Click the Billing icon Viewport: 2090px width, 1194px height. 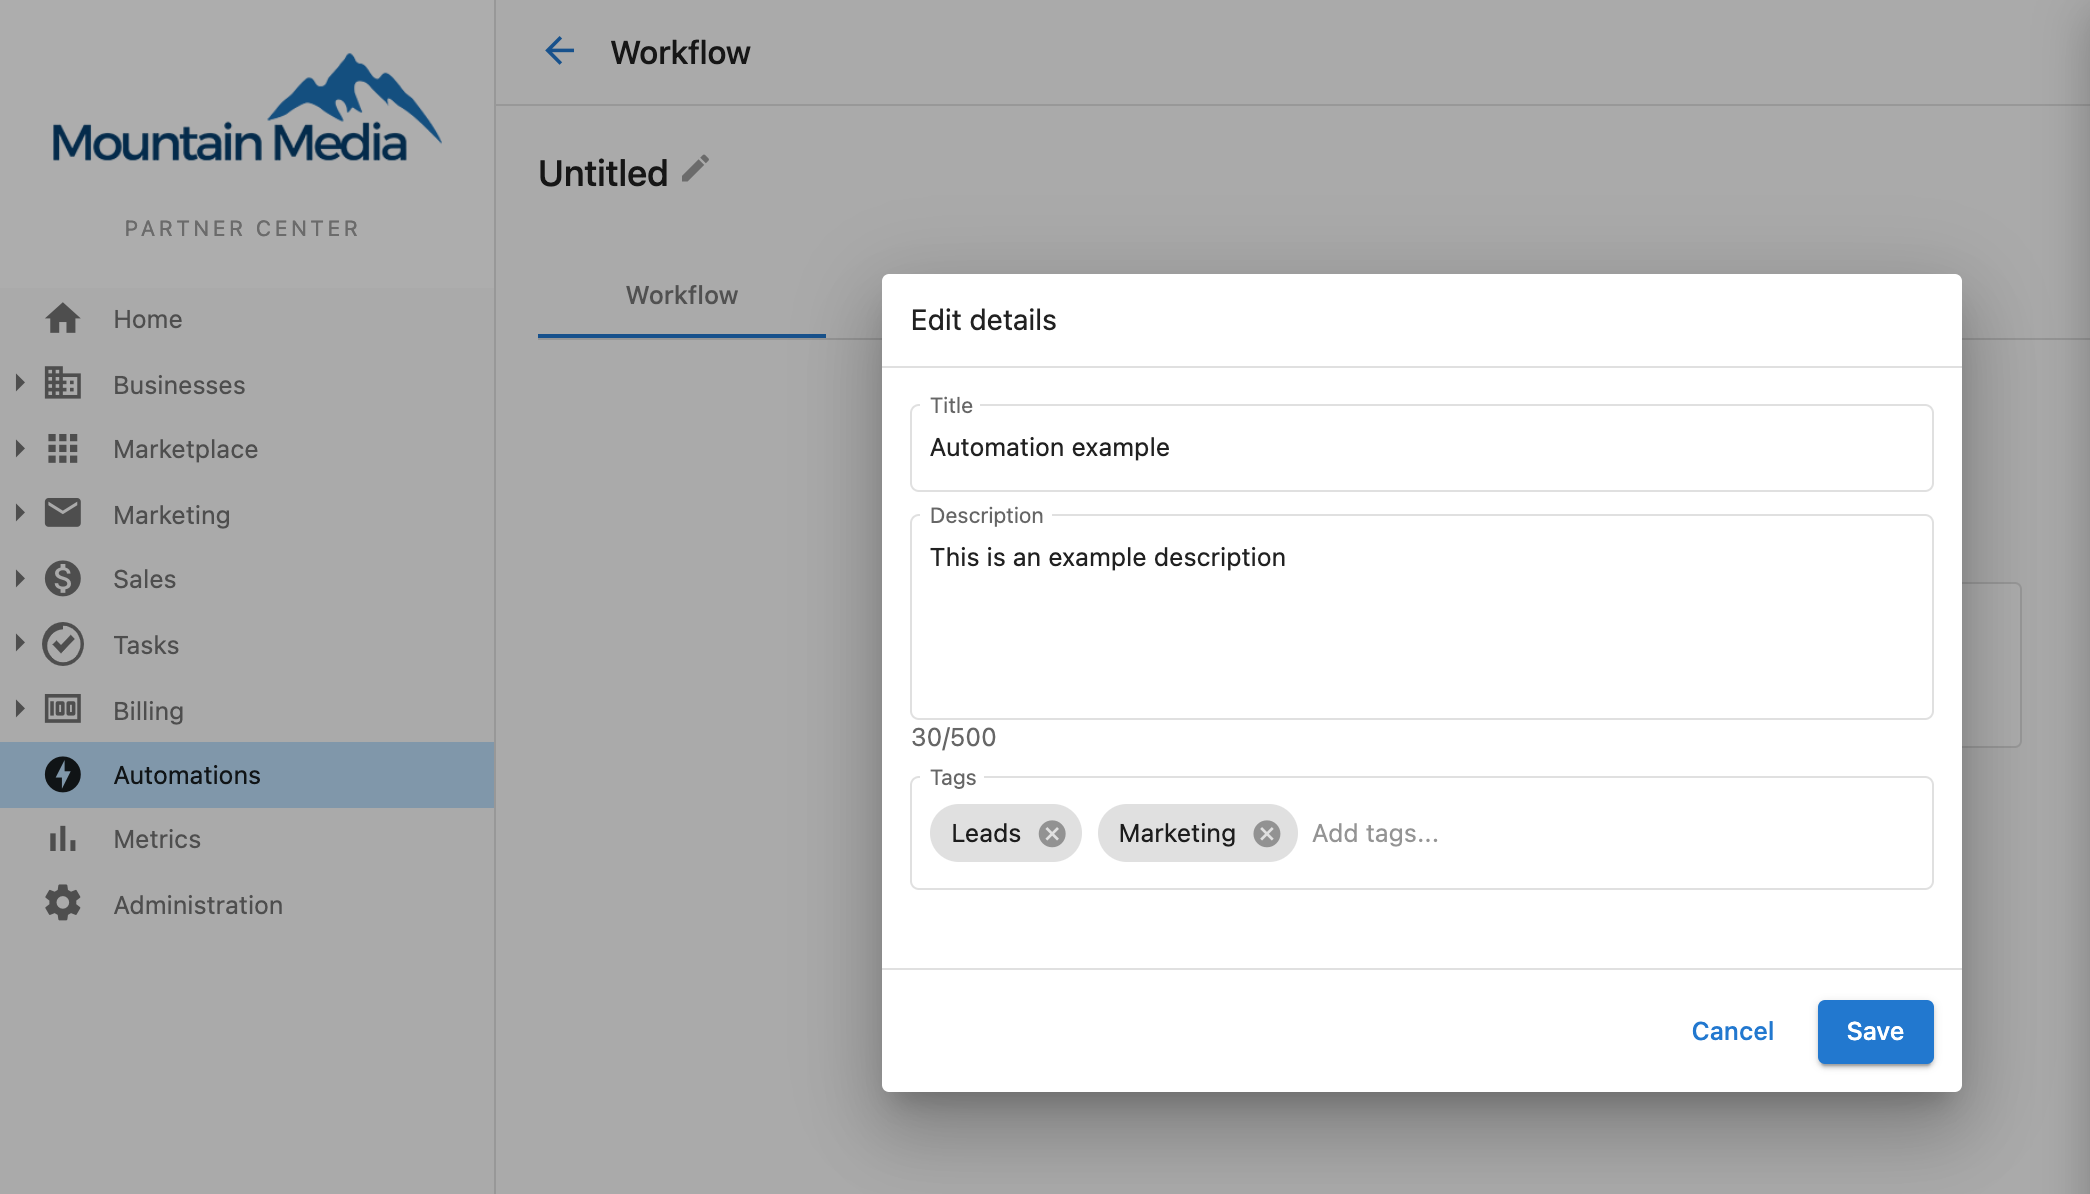point(62,709)
